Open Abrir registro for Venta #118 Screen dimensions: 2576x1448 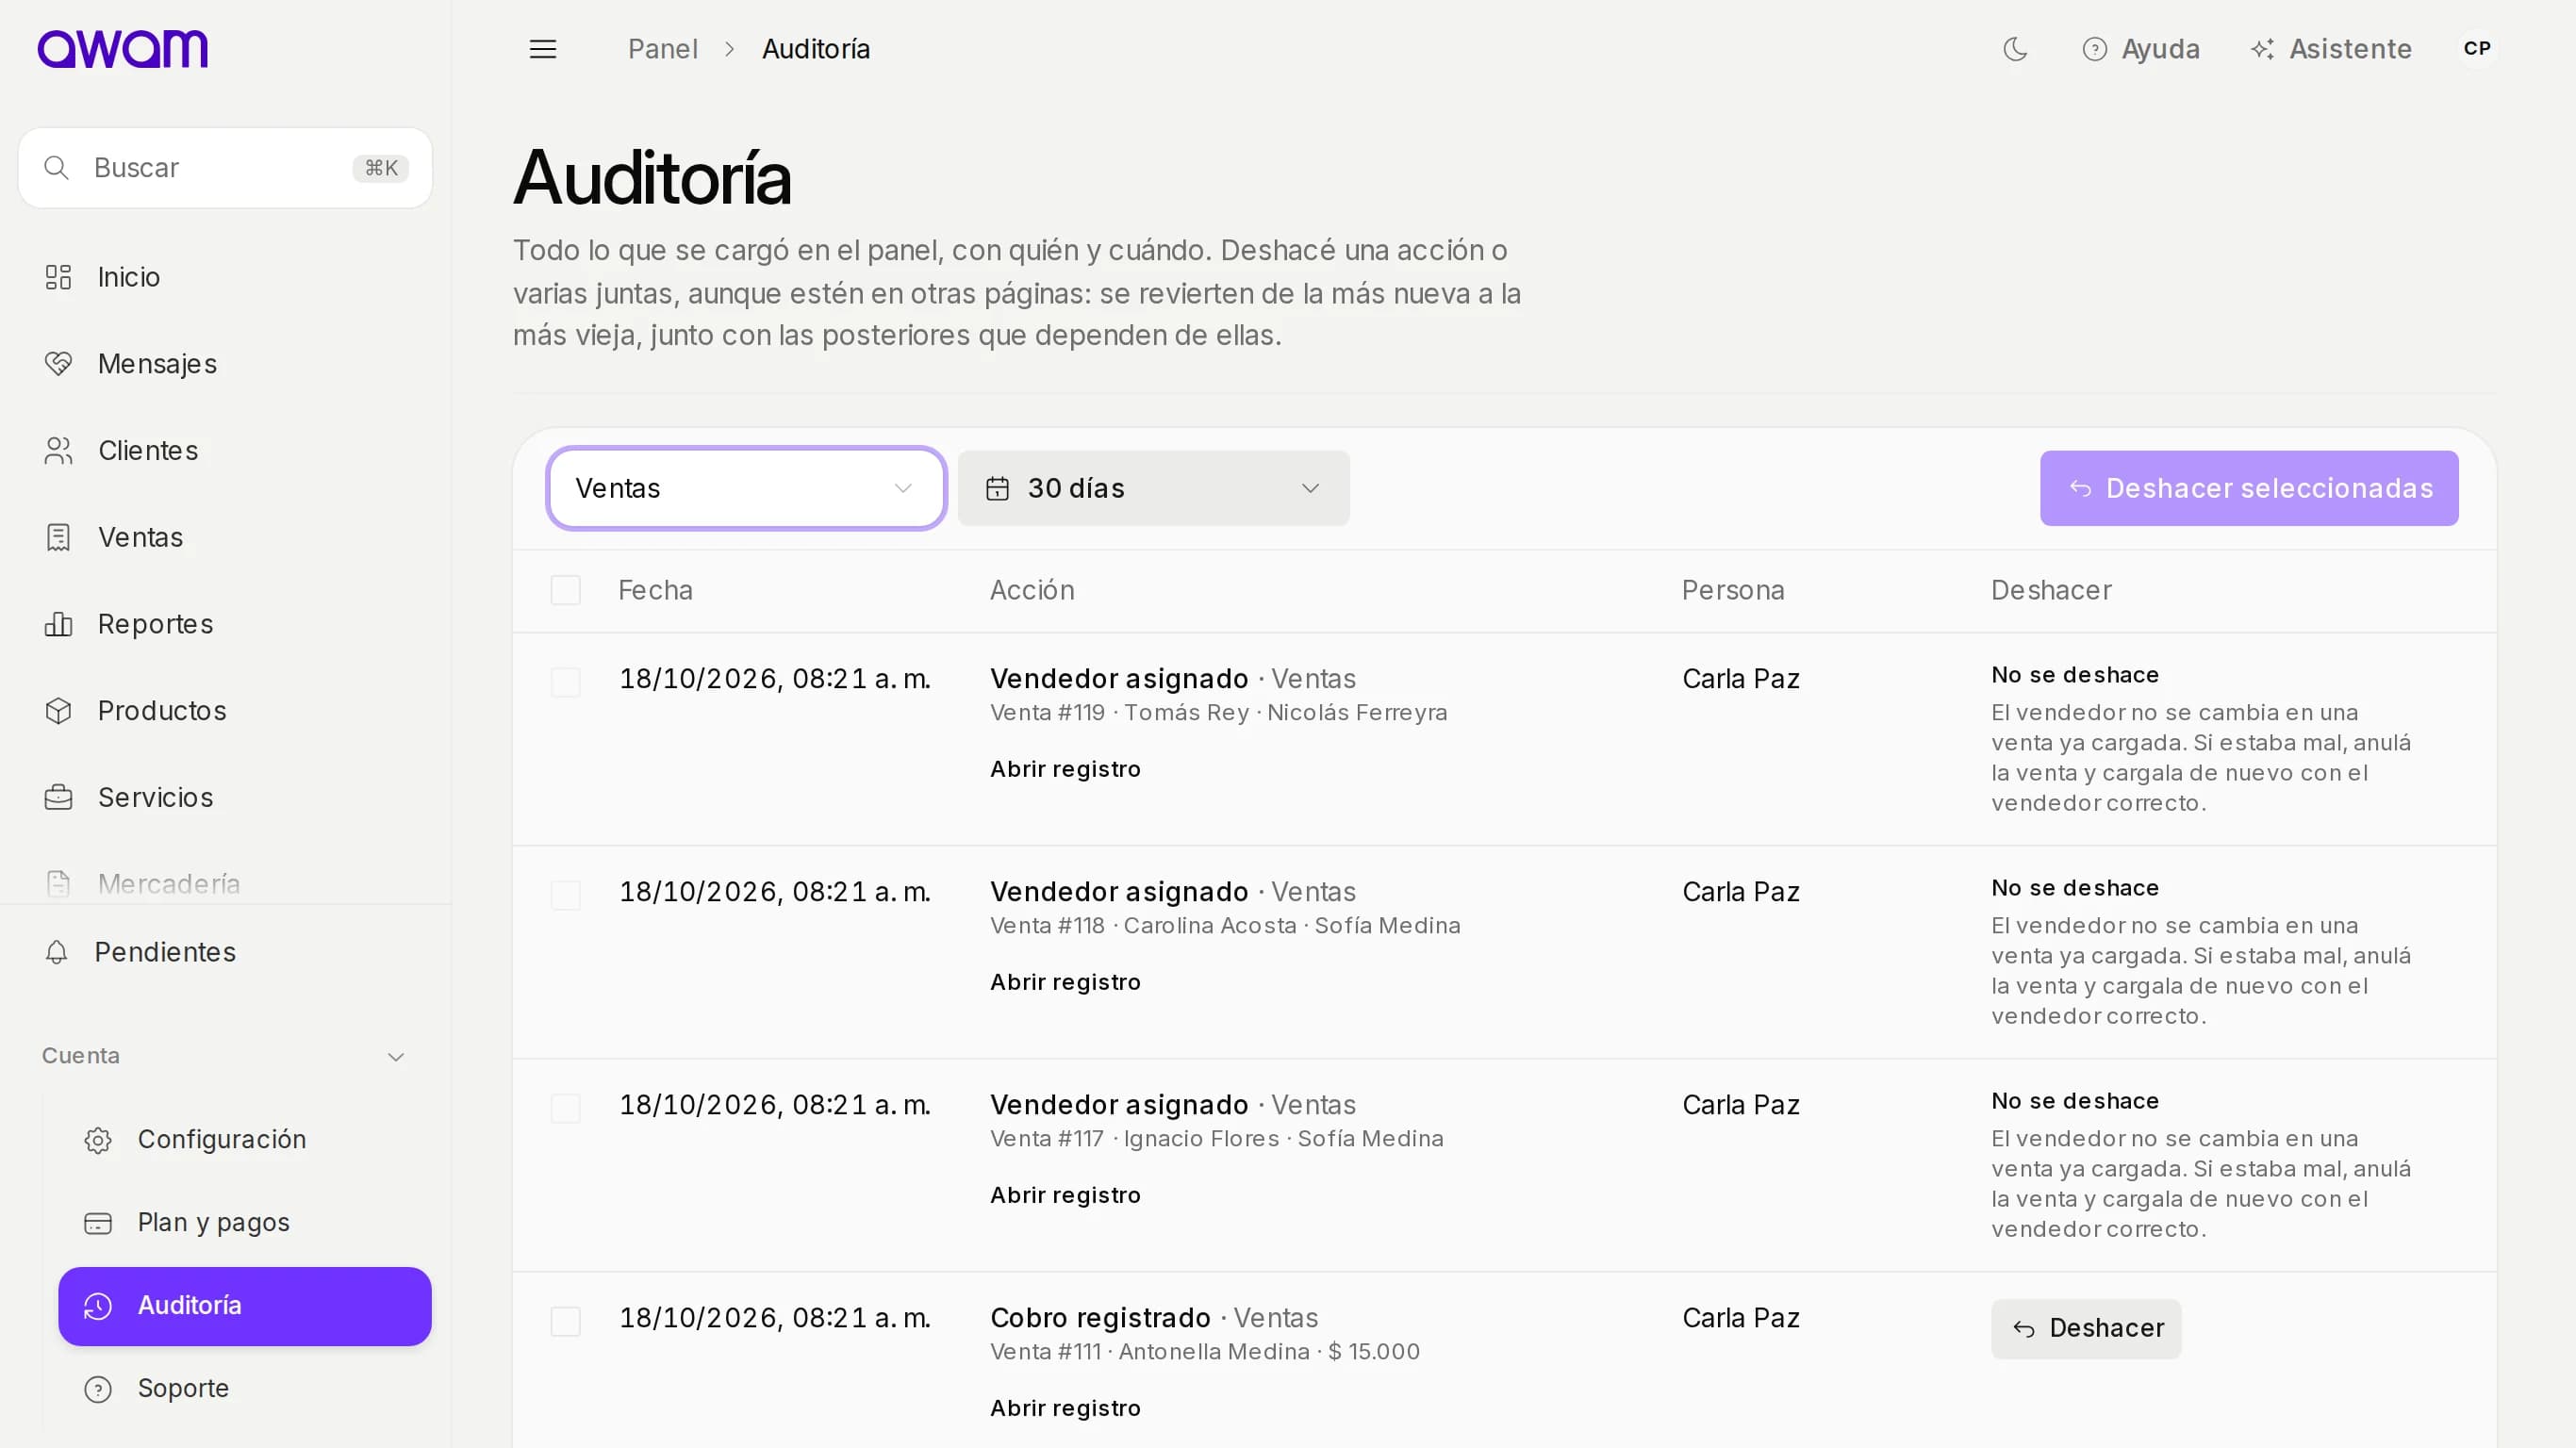point(1065,982)
